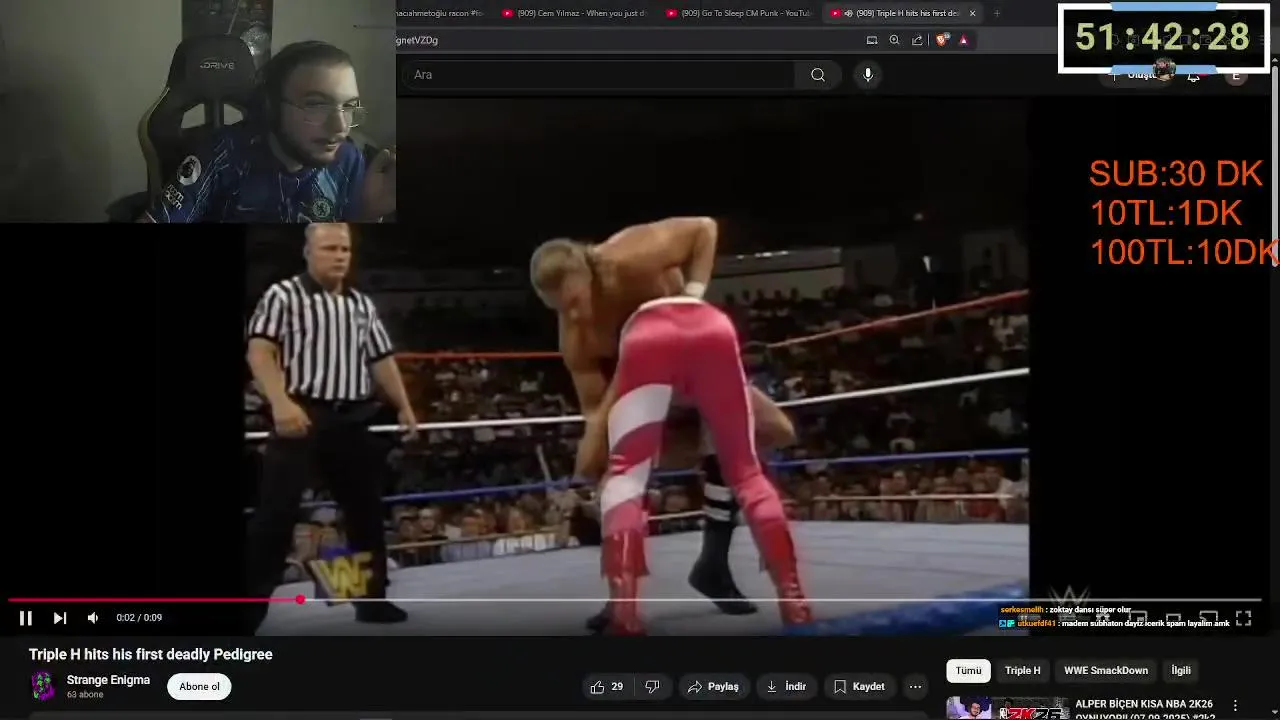Pause the video playback
The width and height of the screenshot is (1280, 720).
26,618
